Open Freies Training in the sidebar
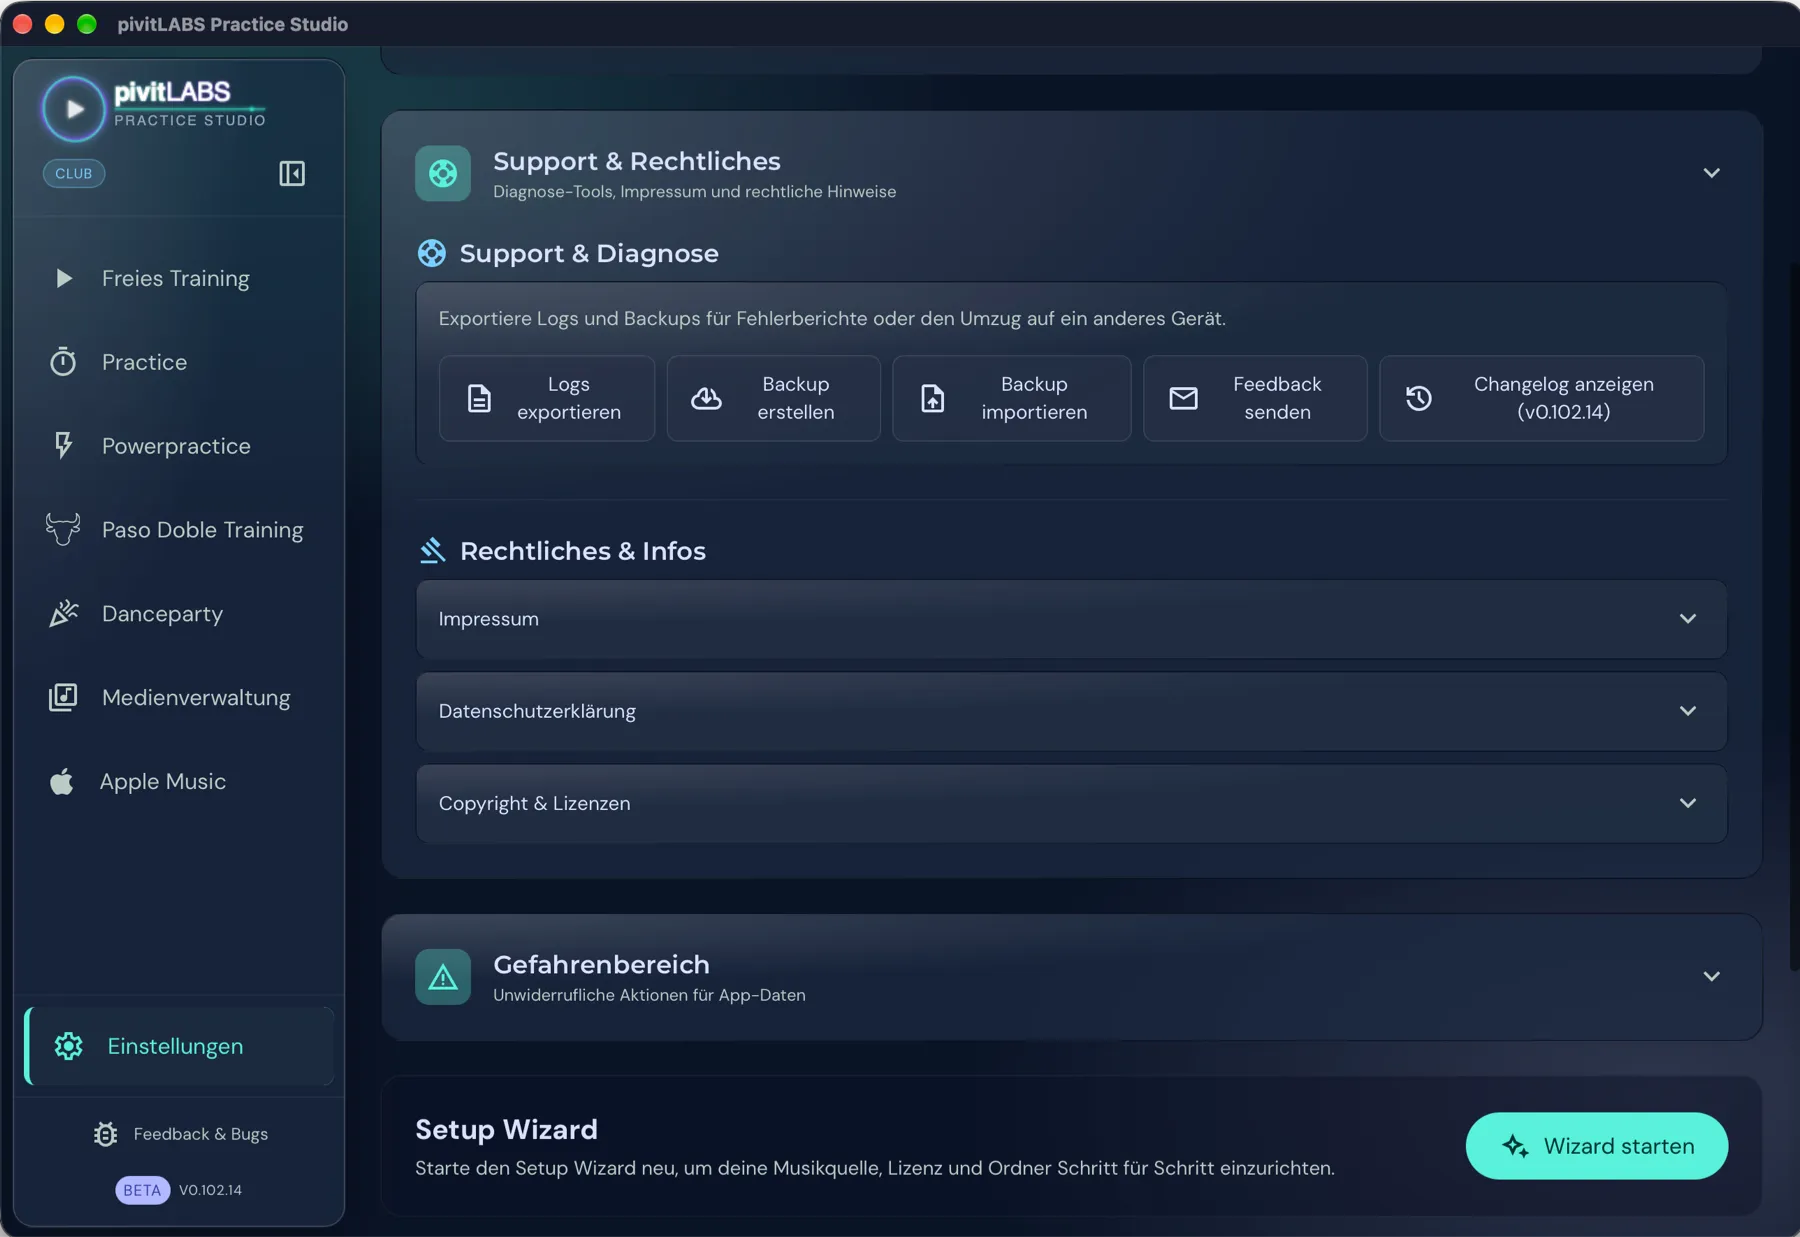 (179, 278)
